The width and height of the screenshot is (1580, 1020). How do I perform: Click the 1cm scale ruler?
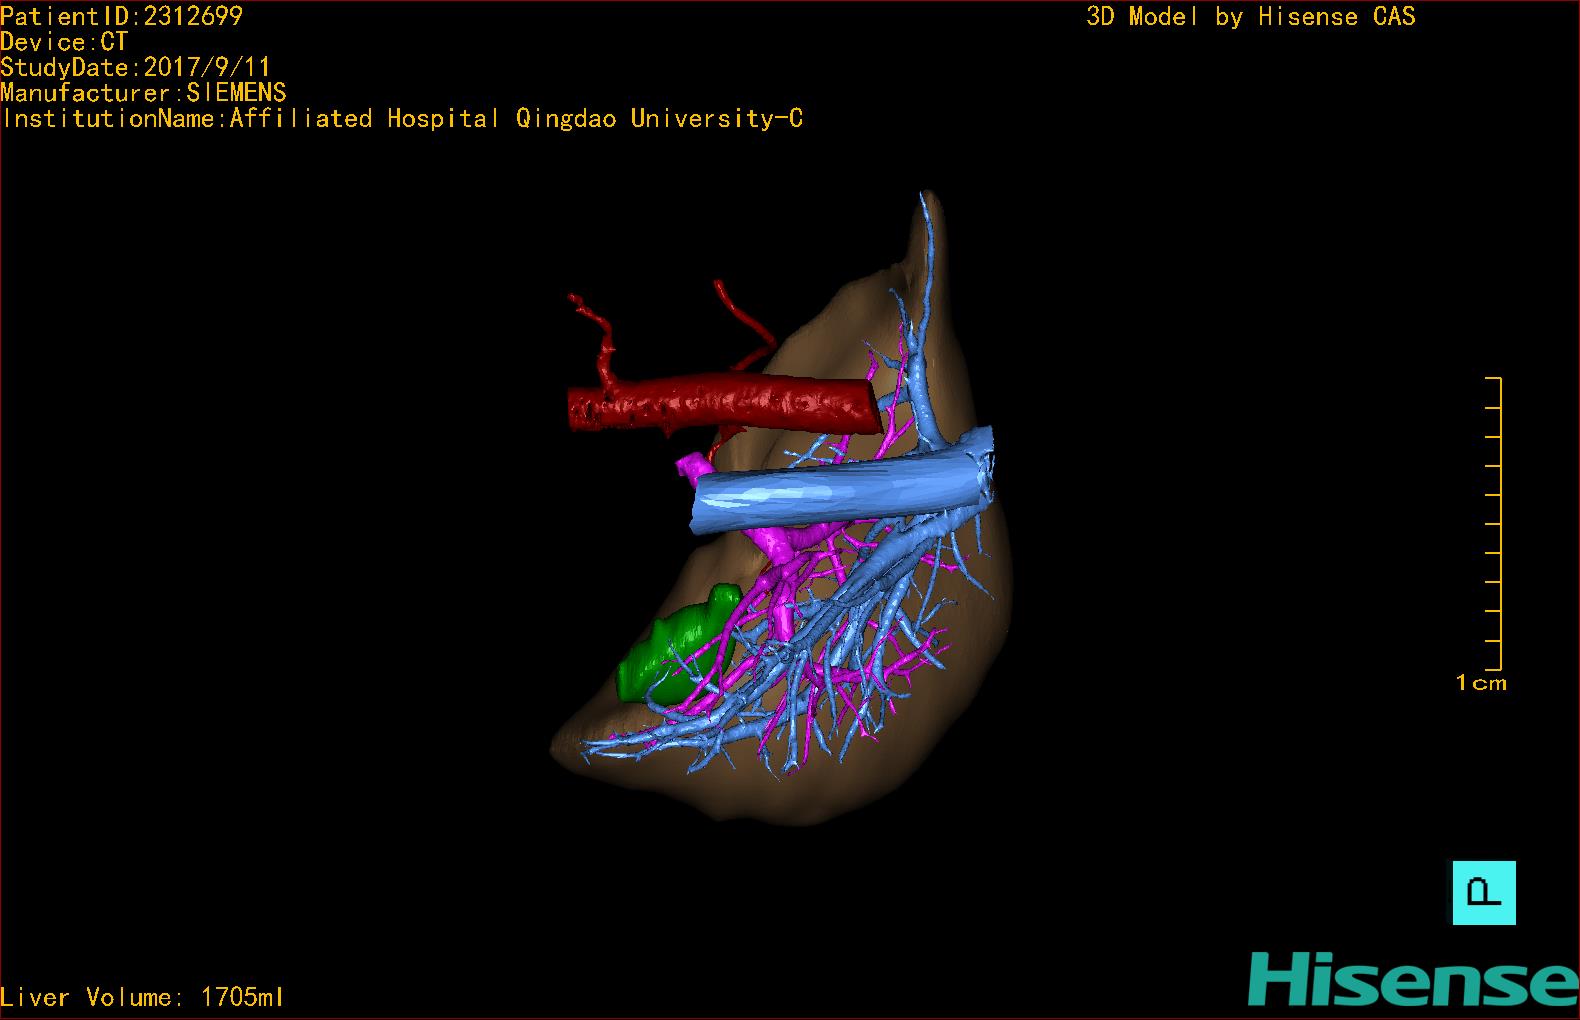[x=1494, y=524]
